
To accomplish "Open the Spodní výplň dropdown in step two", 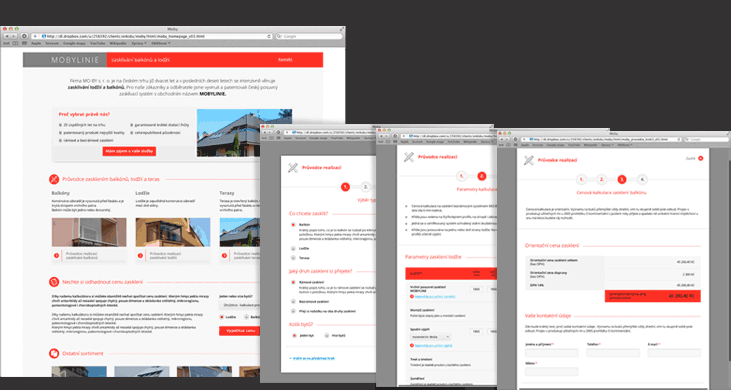I will coord(430,336).
